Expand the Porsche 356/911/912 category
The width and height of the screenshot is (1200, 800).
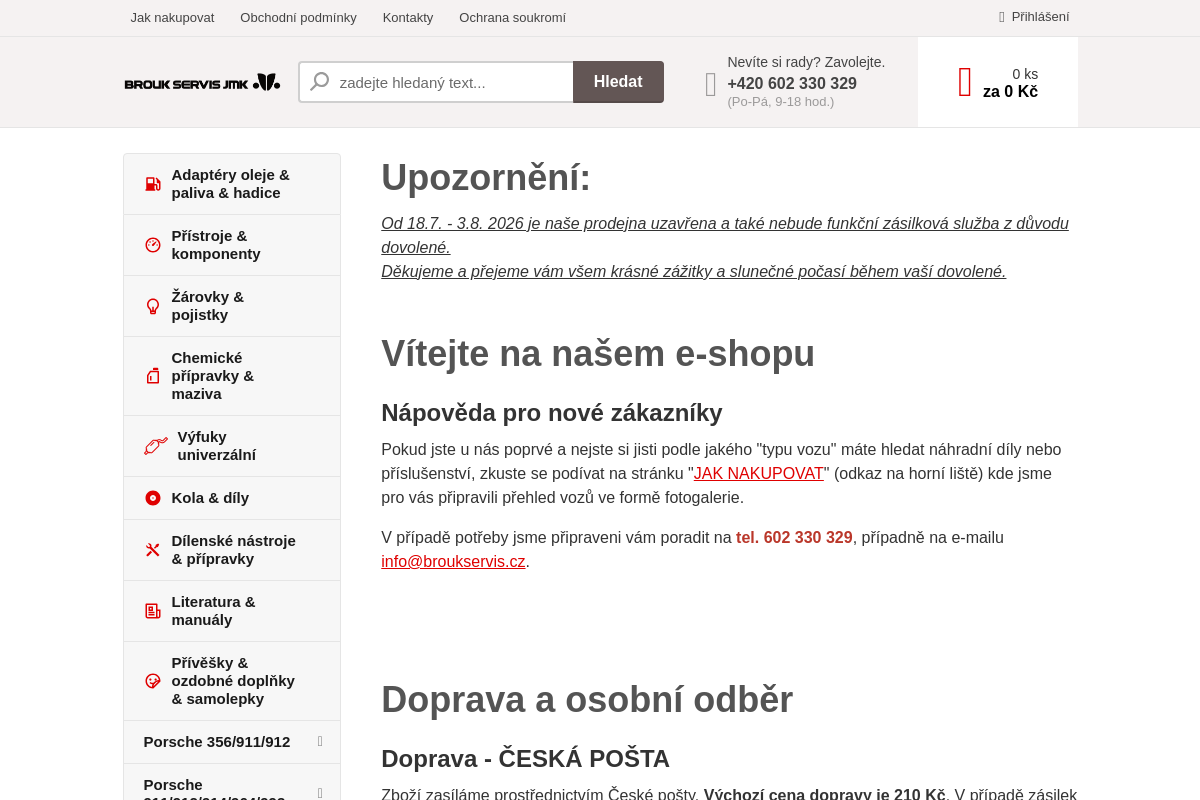click(320, 741)
